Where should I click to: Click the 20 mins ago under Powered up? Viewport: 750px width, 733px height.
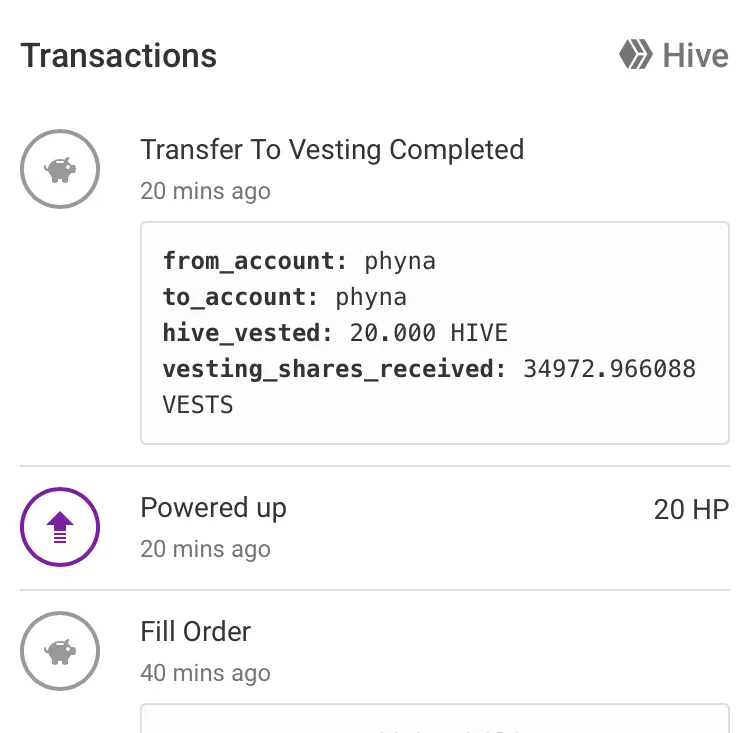pos(205,549)
